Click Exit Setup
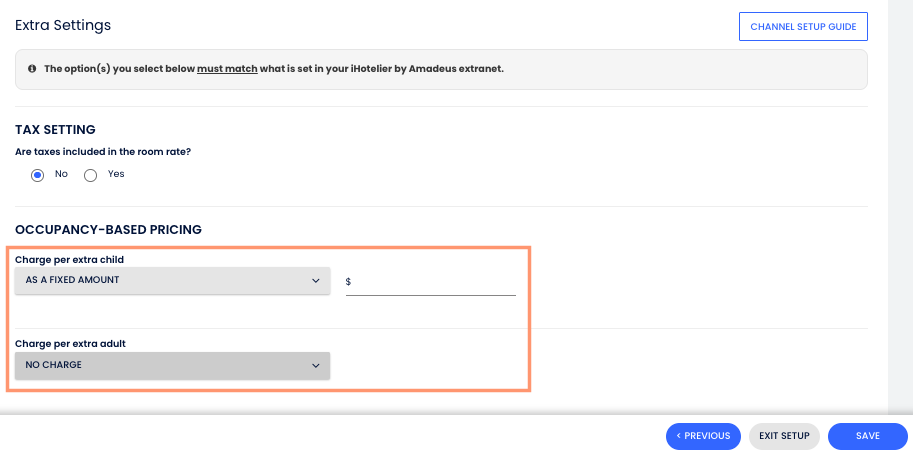The image size is (913, 457). tap(784, 436)
